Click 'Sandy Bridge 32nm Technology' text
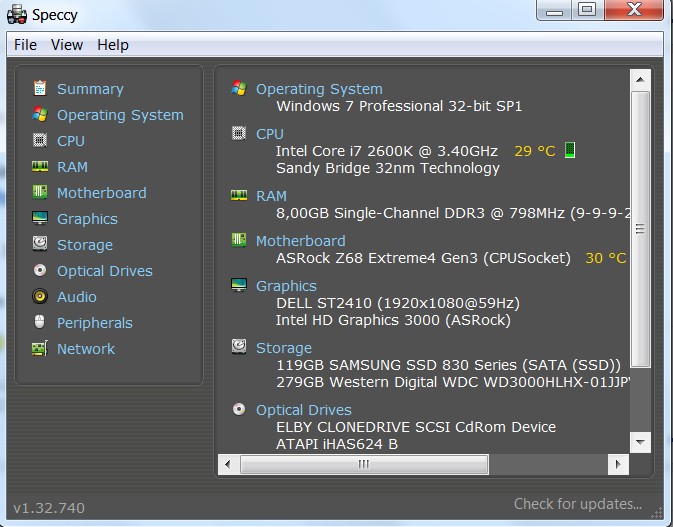 coord(388,168)
